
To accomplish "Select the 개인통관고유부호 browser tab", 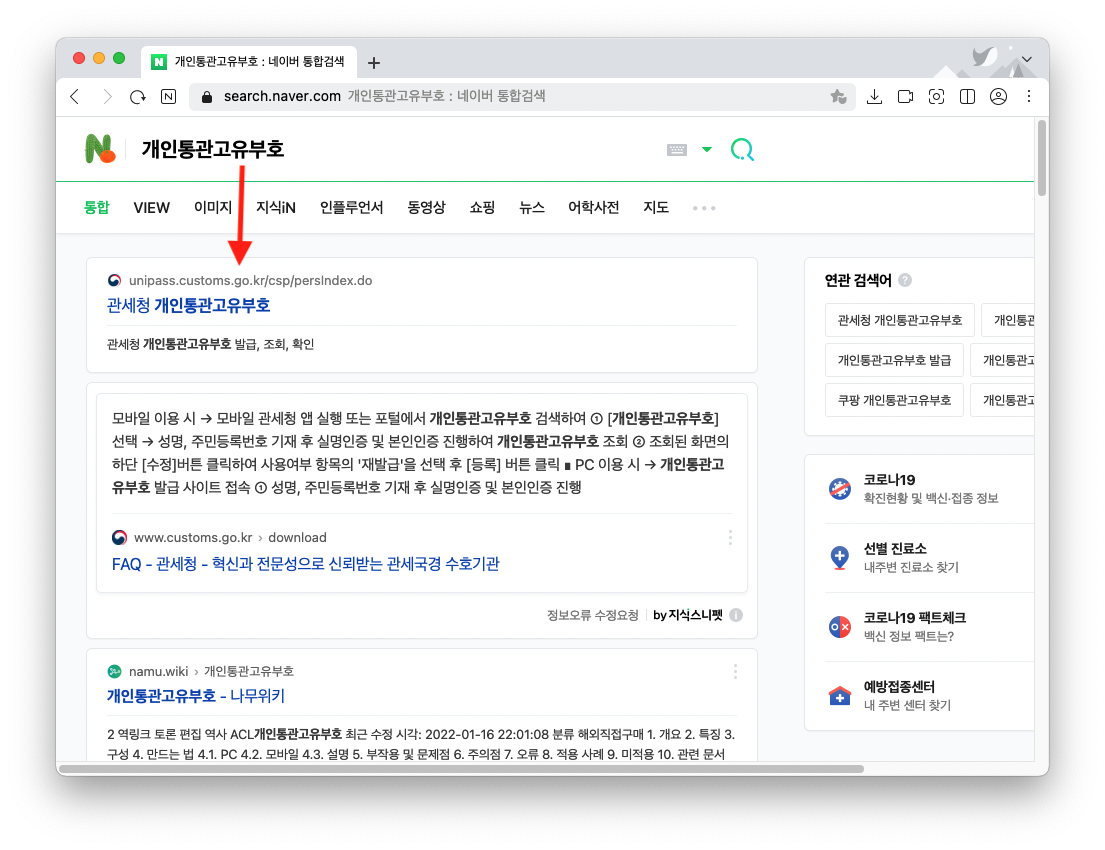I will coord(249,62).
